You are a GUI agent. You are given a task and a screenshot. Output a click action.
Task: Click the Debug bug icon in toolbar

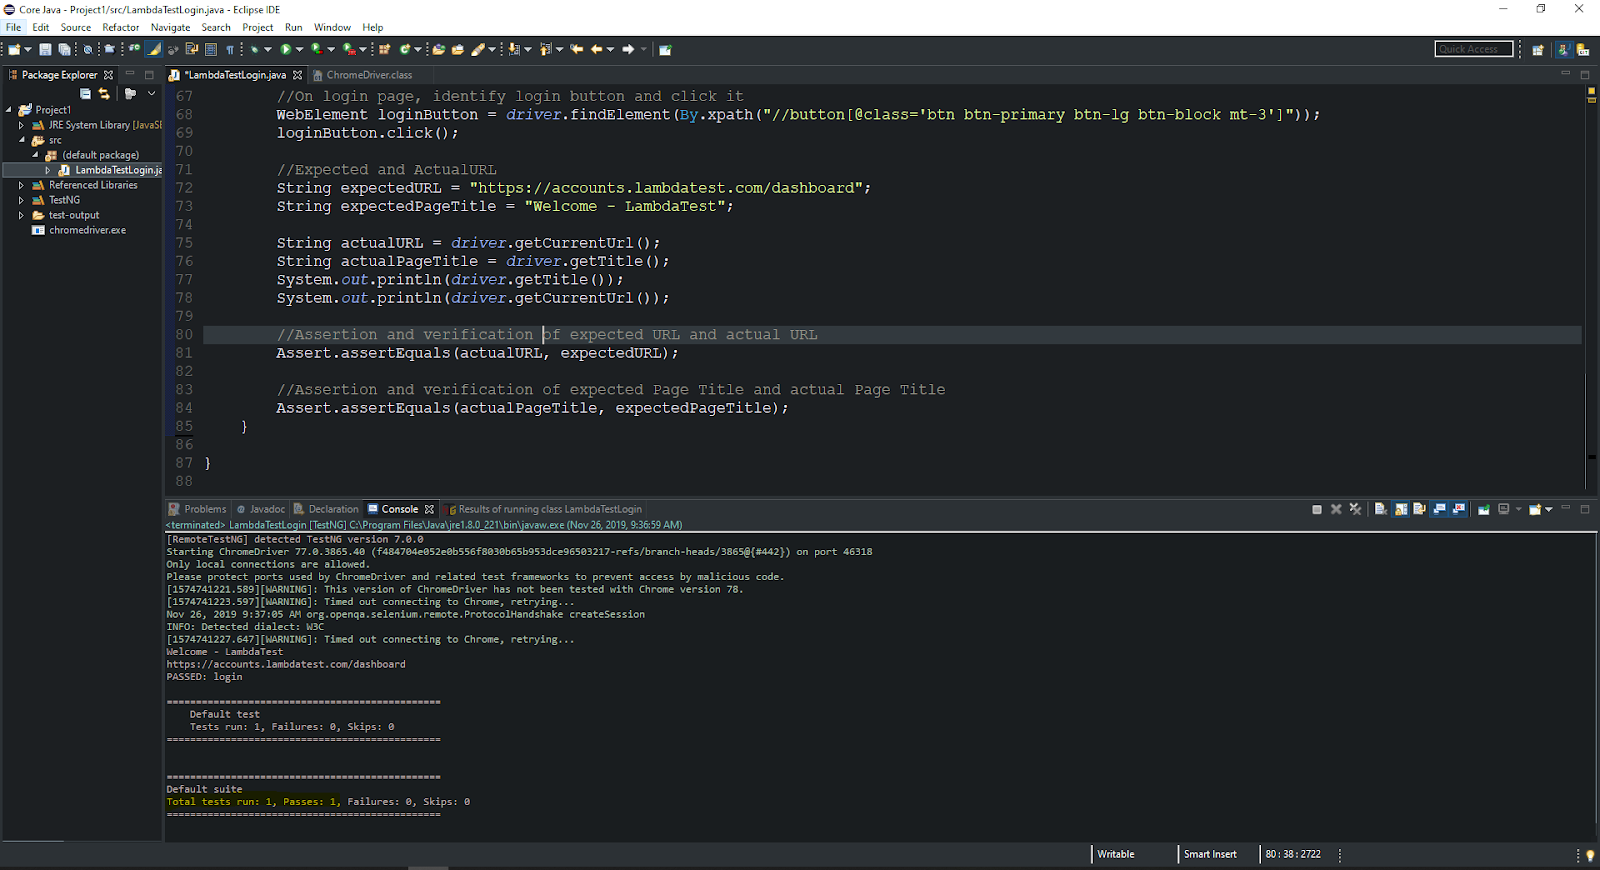coord(255,49)
